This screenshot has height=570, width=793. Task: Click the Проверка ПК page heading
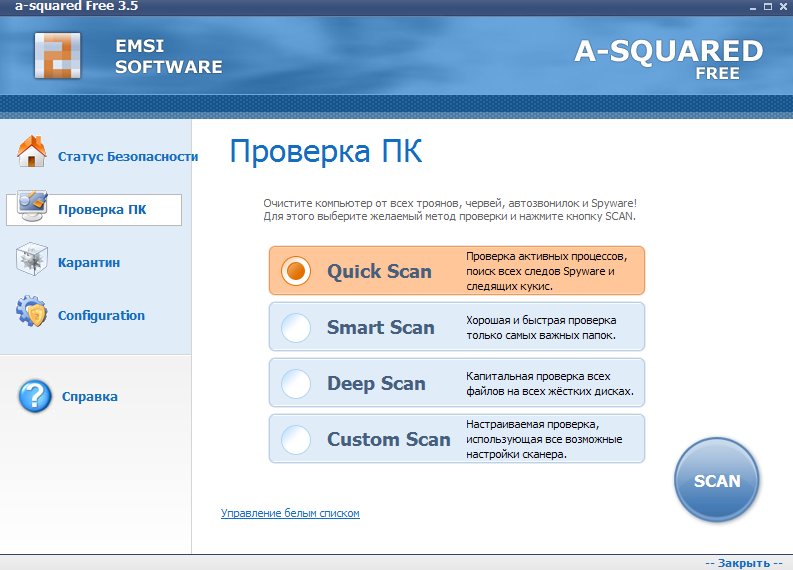[326, 151]
